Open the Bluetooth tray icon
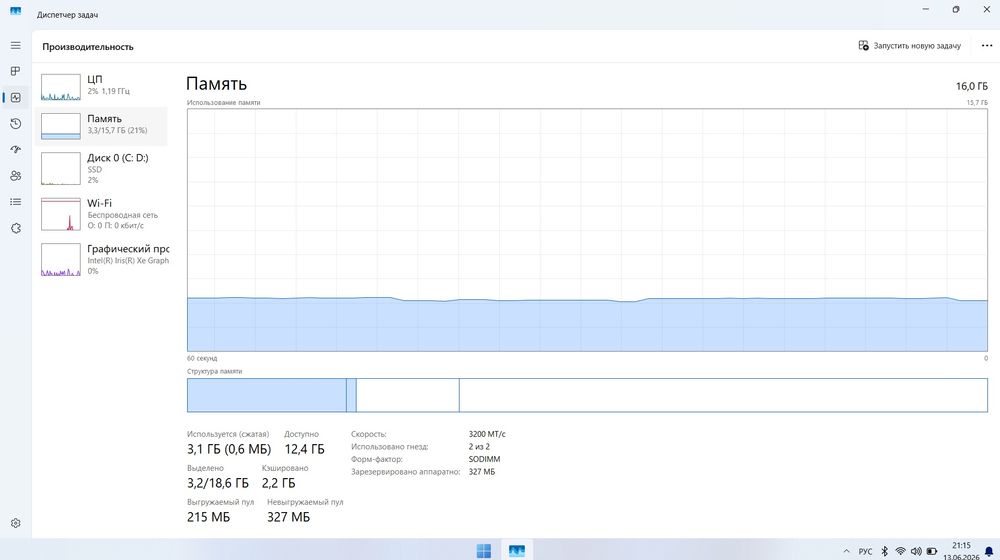The width and height of the screenshot is (1000, 560). click(885, 551)
